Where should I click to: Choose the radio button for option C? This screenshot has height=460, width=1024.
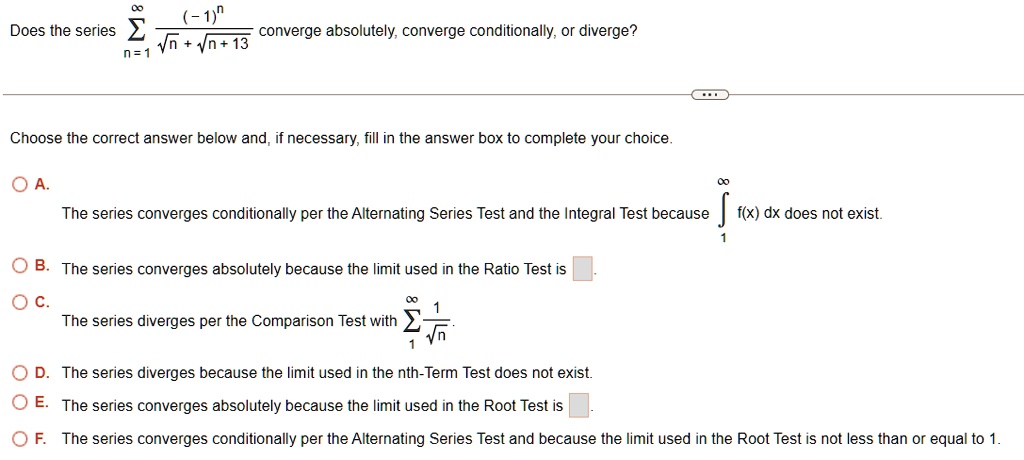pyautogui.click(x=20, y=302)
